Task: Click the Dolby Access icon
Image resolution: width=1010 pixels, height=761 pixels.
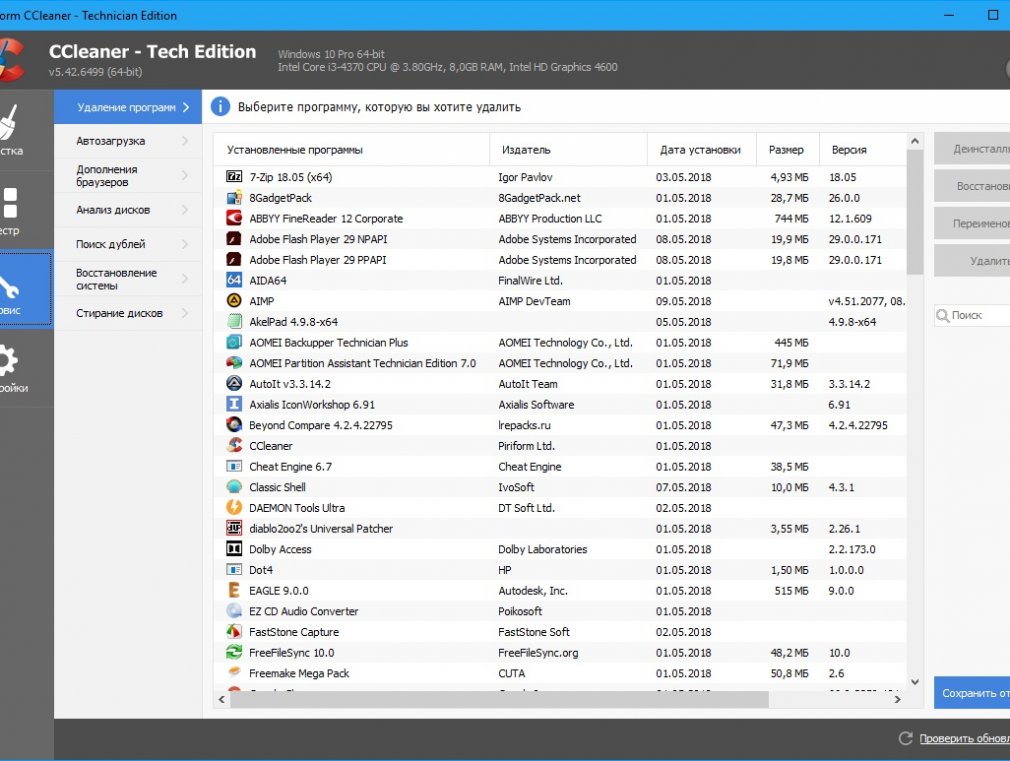Action: [x=234, y=548]
